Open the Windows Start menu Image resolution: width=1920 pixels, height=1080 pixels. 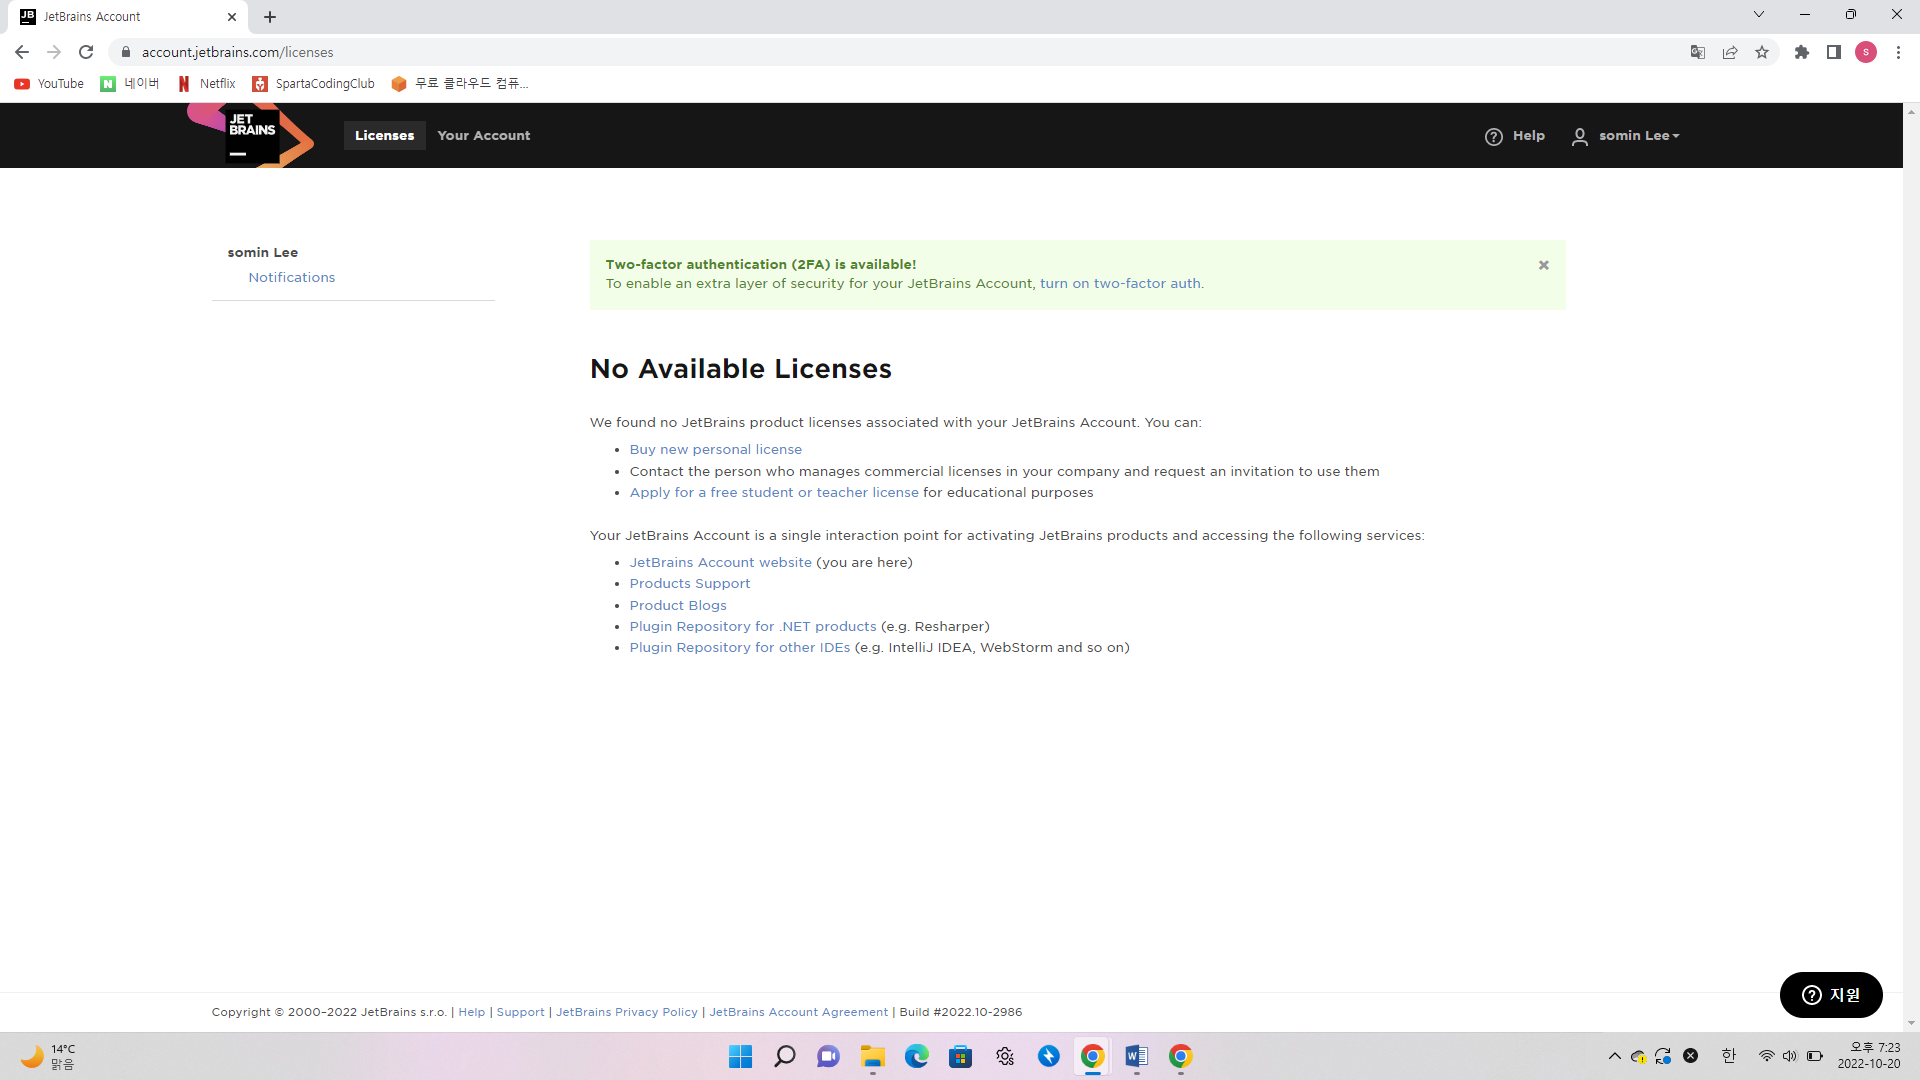click(x=741, y=1056)
